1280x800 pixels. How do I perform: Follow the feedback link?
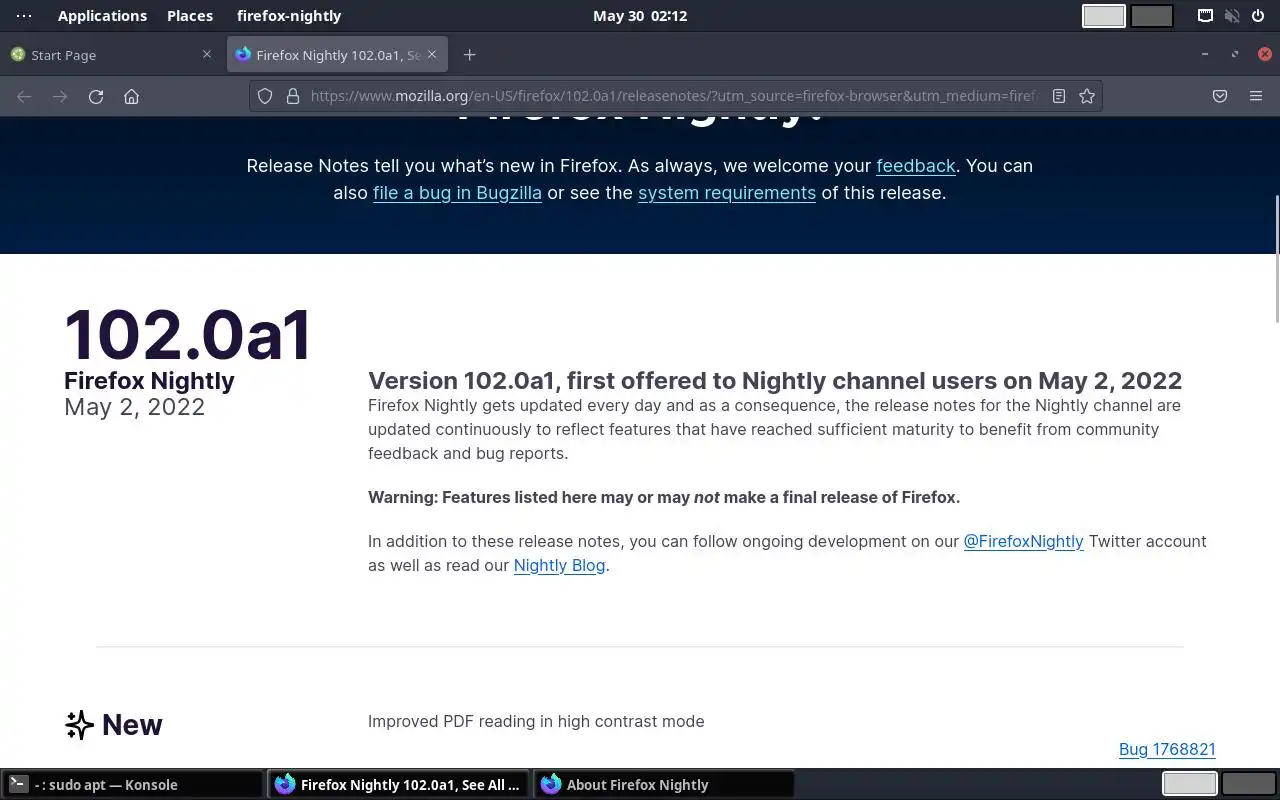[x=916, y=165]
